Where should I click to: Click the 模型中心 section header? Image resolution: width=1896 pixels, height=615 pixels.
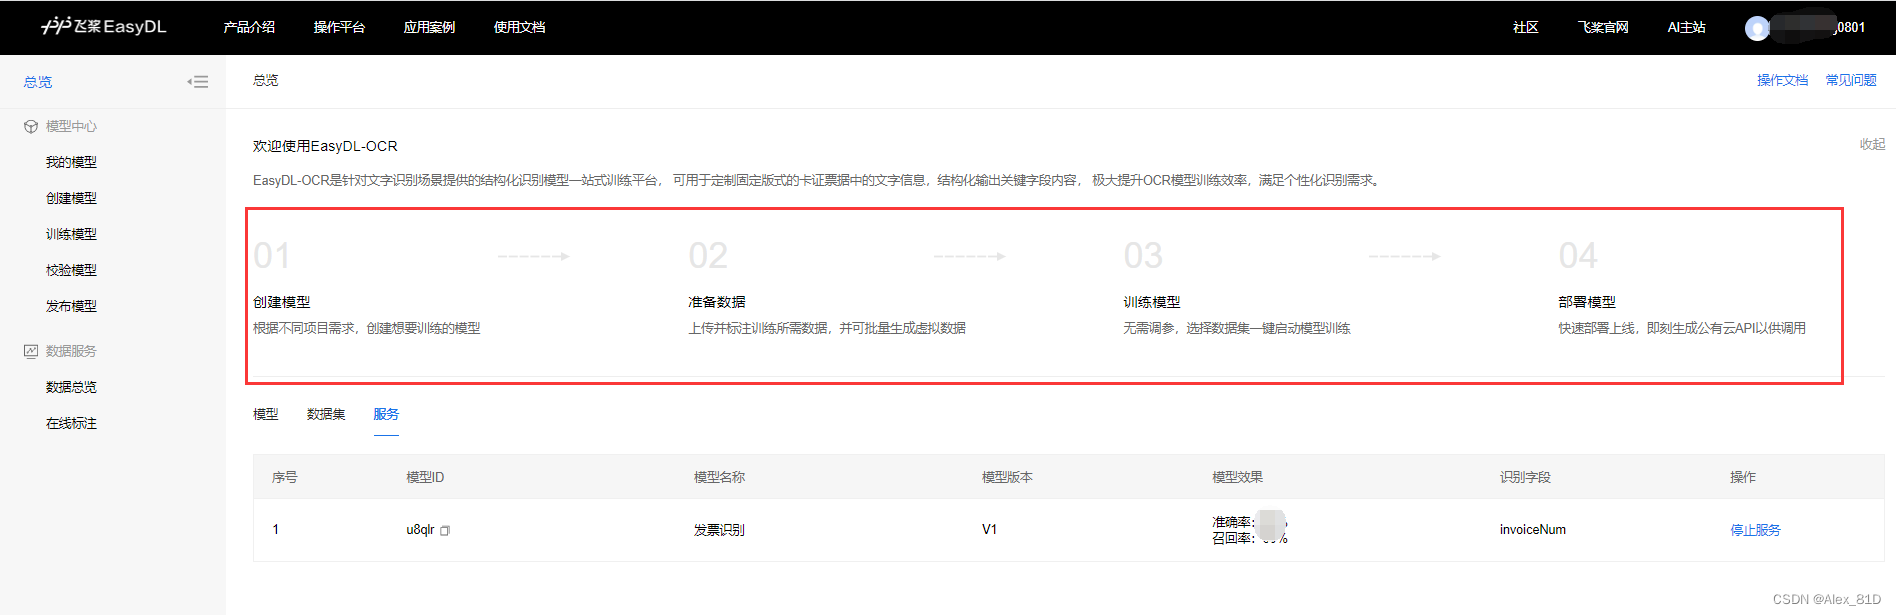click(71, 126)
